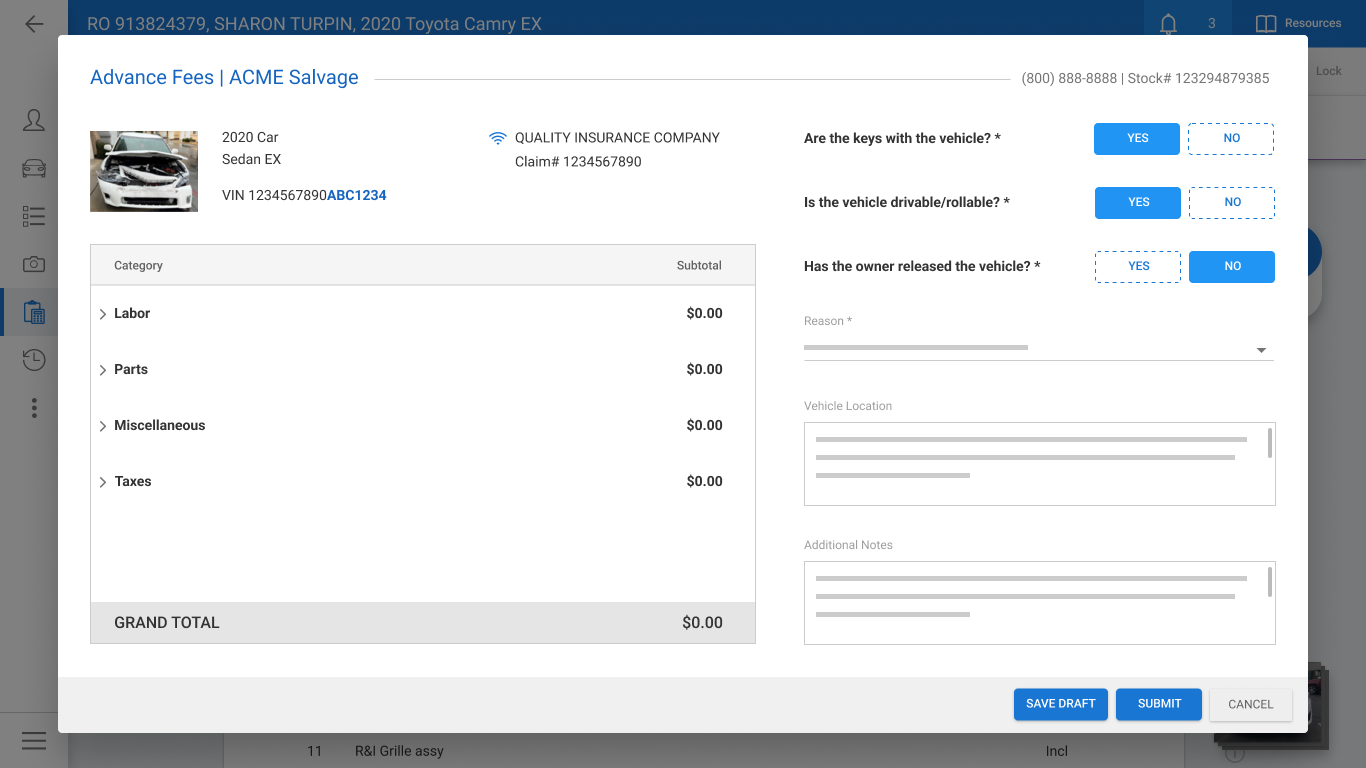The height and width of the screenshot is (768, 1366).
Task: Click the back arrow icon
Action: (34, 24)
